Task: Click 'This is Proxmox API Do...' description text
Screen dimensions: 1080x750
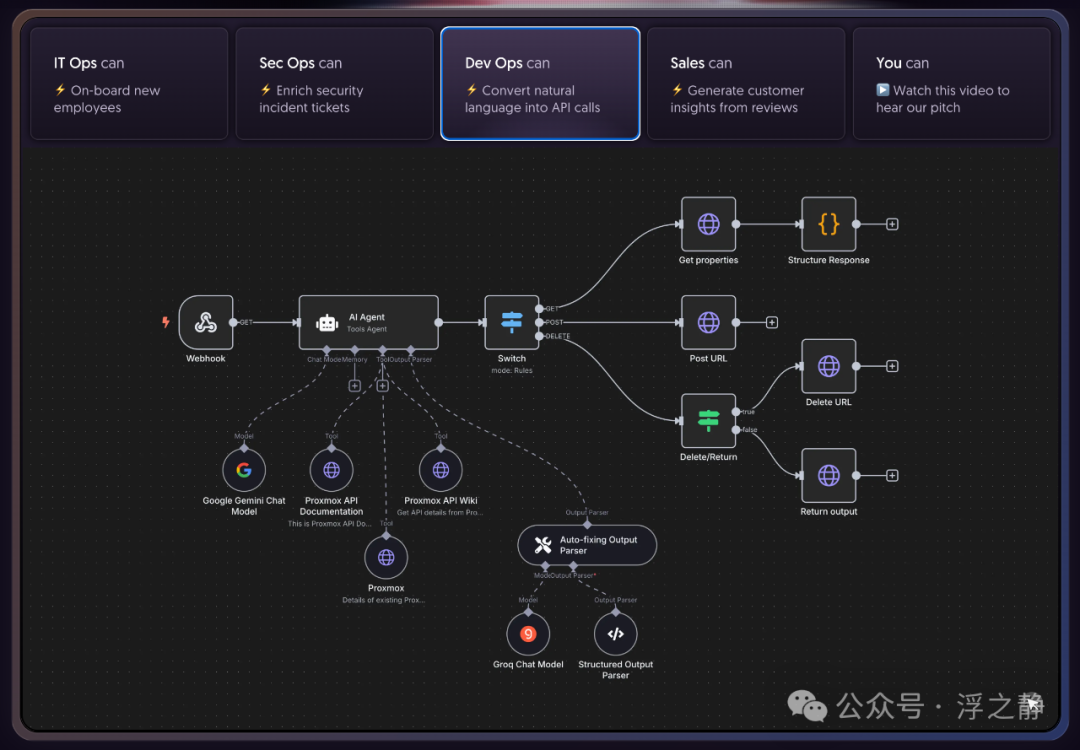Action: [x=329, y=523]
